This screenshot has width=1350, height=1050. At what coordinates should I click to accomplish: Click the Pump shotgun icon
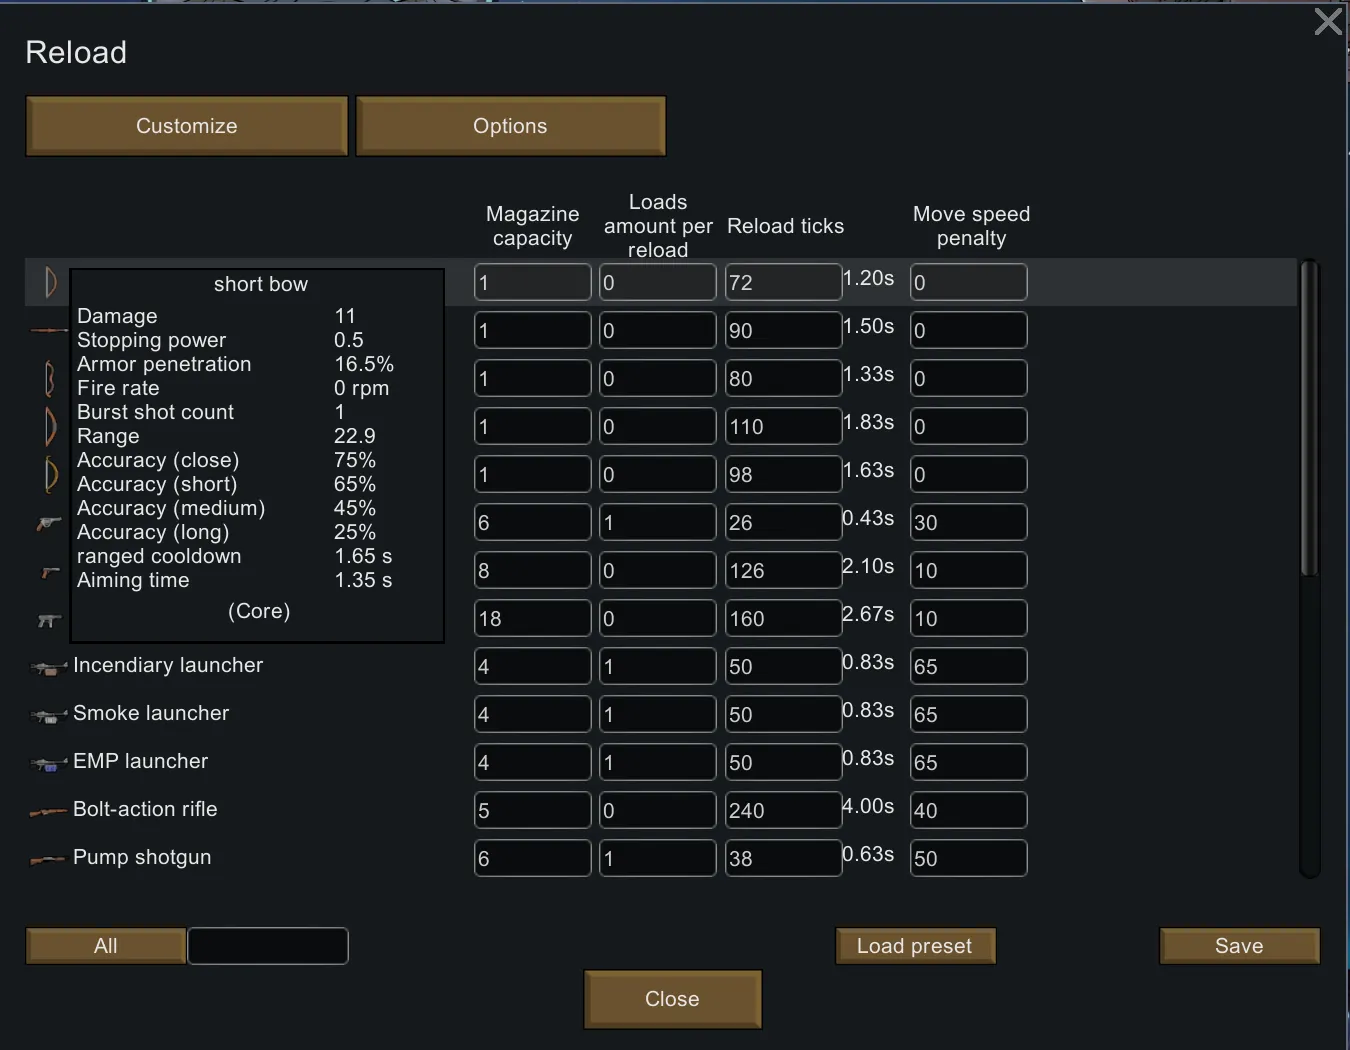coord(49,860)
